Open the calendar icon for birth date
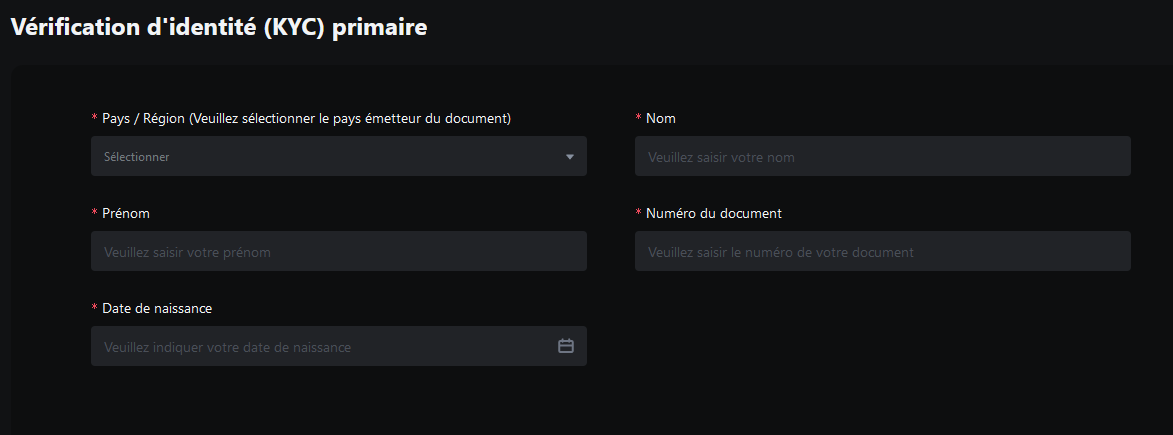This screenshot has width=1173, height=435. (566, 346)
